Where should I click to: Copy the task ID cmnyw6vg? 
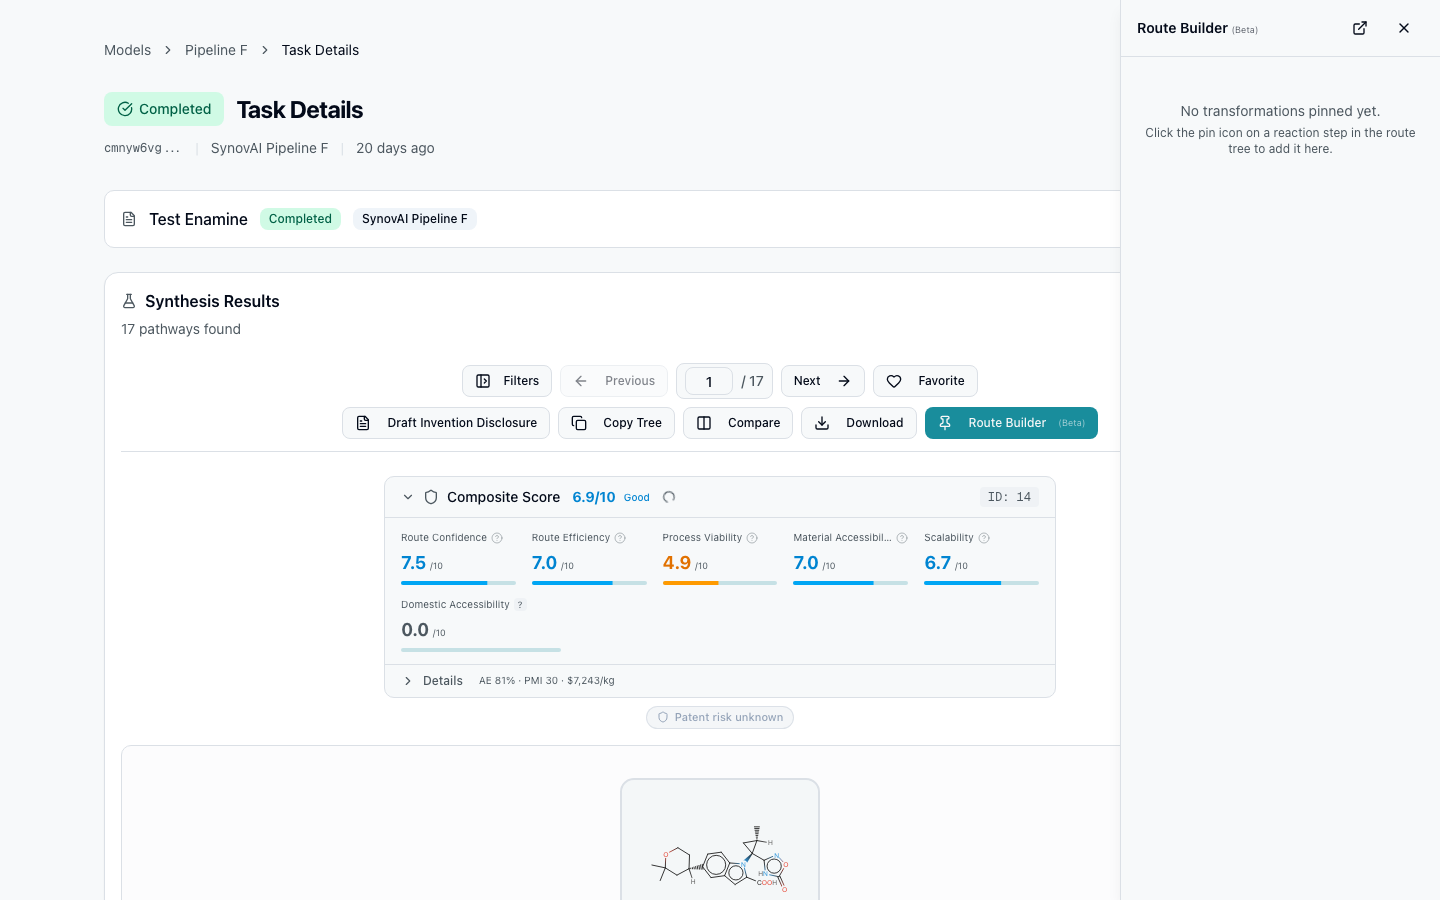tap(142, 148)
